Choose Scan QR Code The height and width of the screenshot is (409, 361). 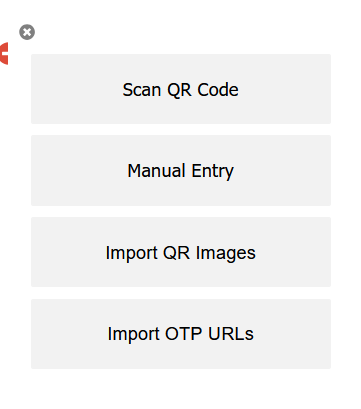(x=181, y=89)
